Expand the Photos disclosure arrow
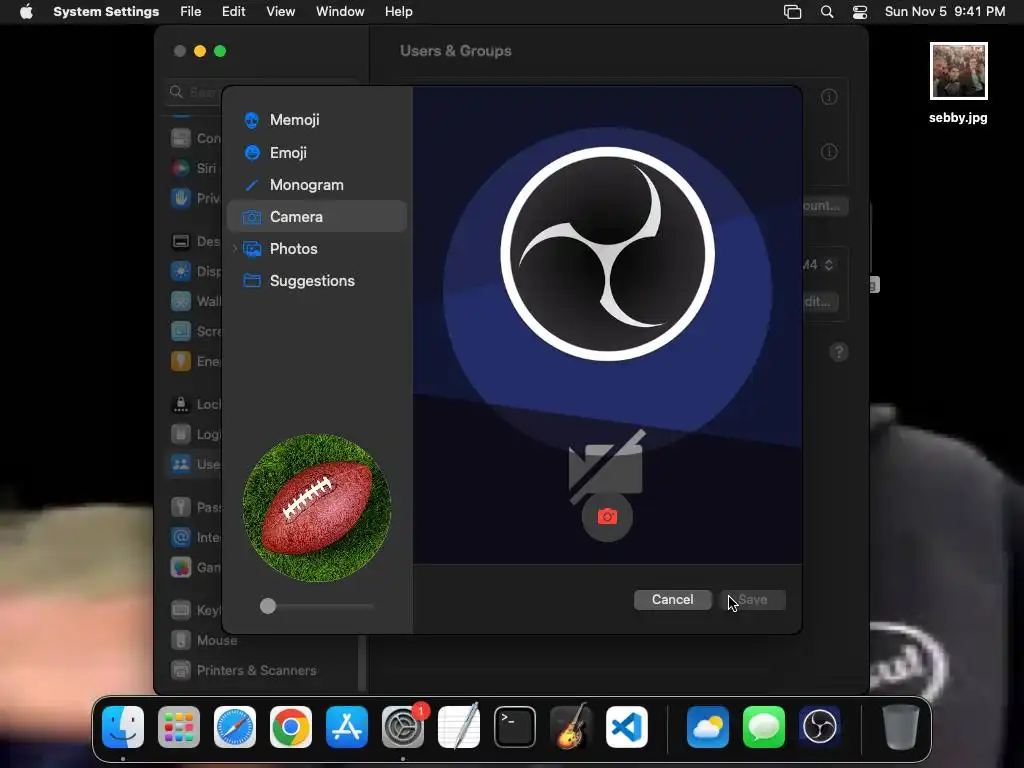 [235, 248]
